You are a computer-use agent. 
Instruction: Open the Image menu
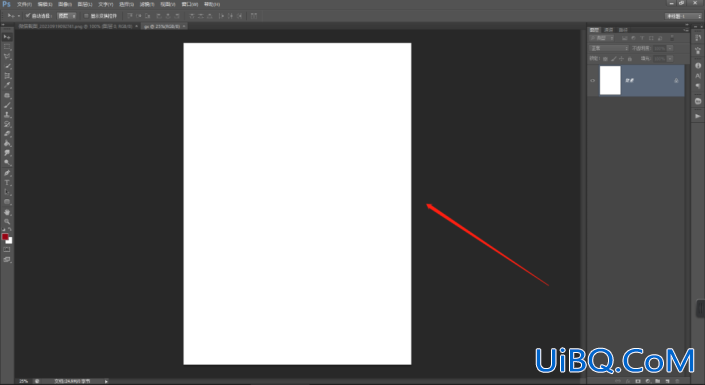65,4
